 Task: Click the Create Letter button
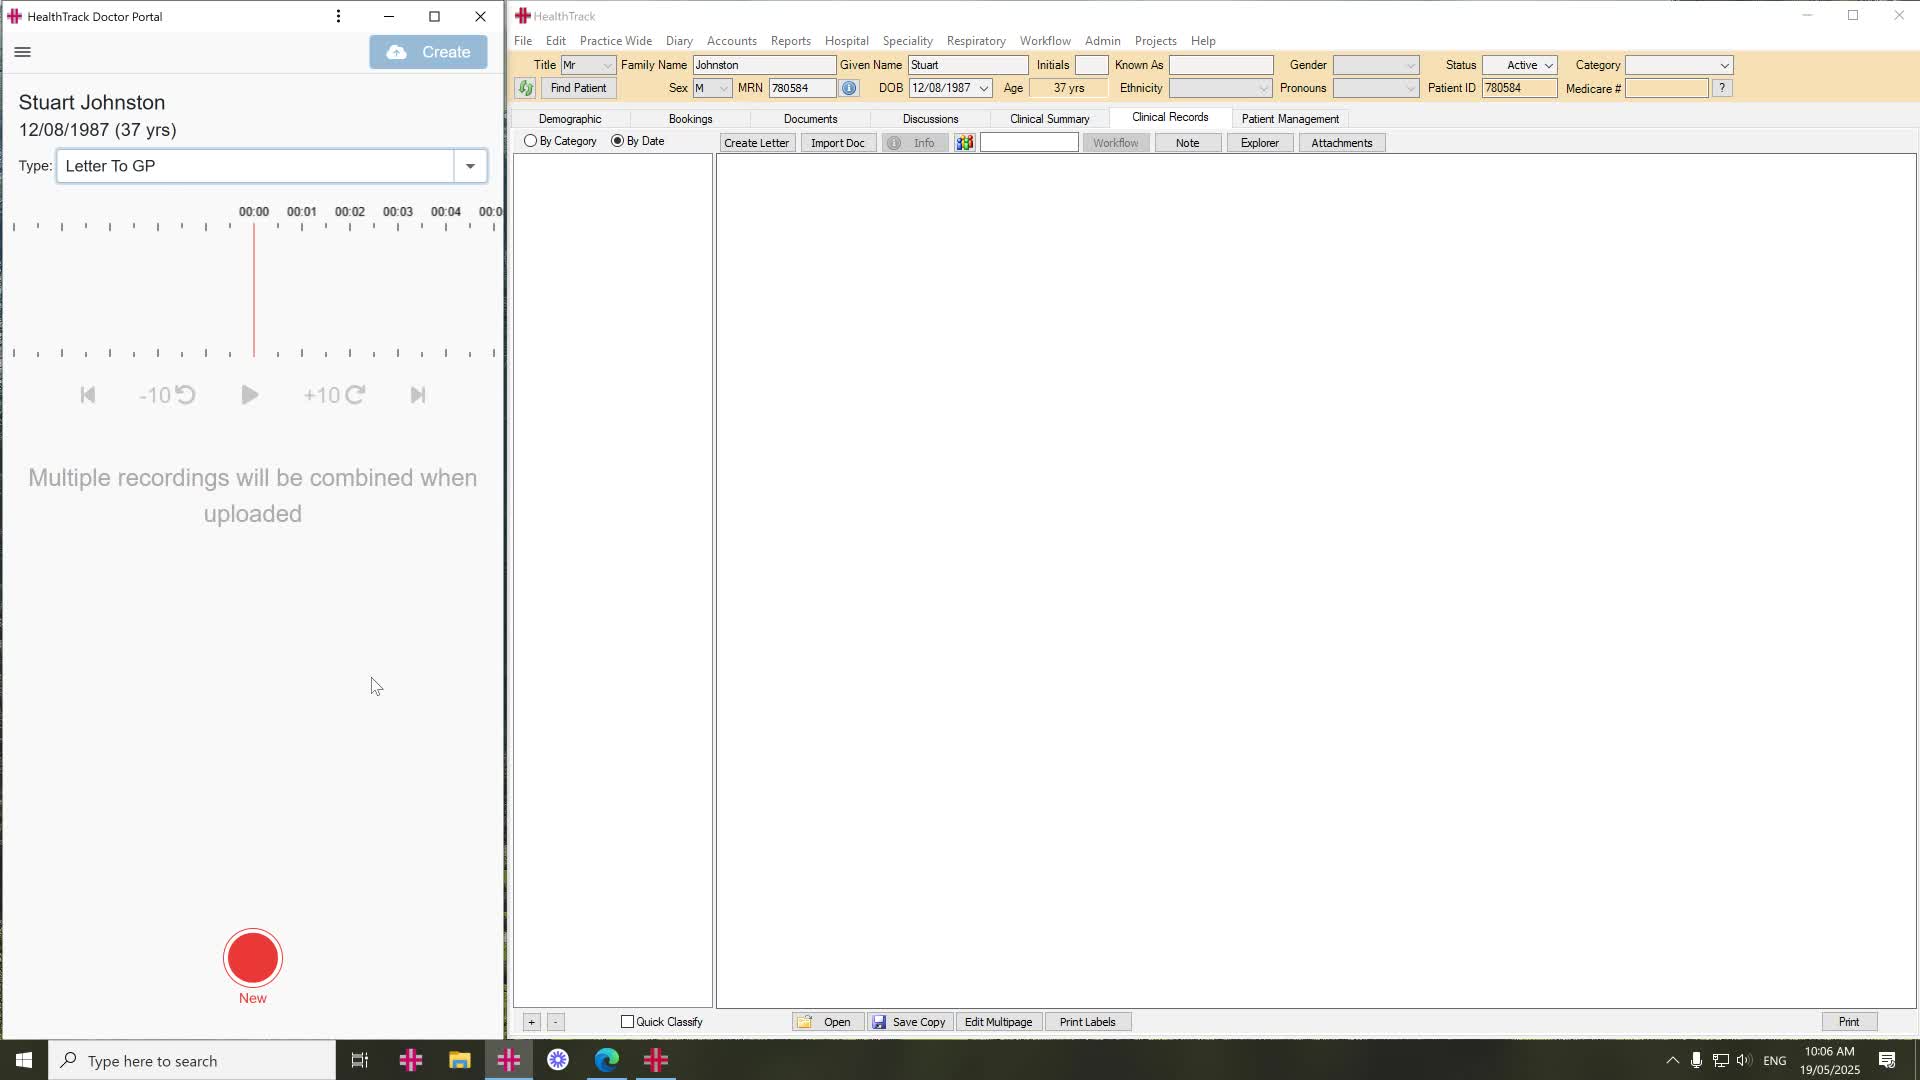tap(757, 143)
